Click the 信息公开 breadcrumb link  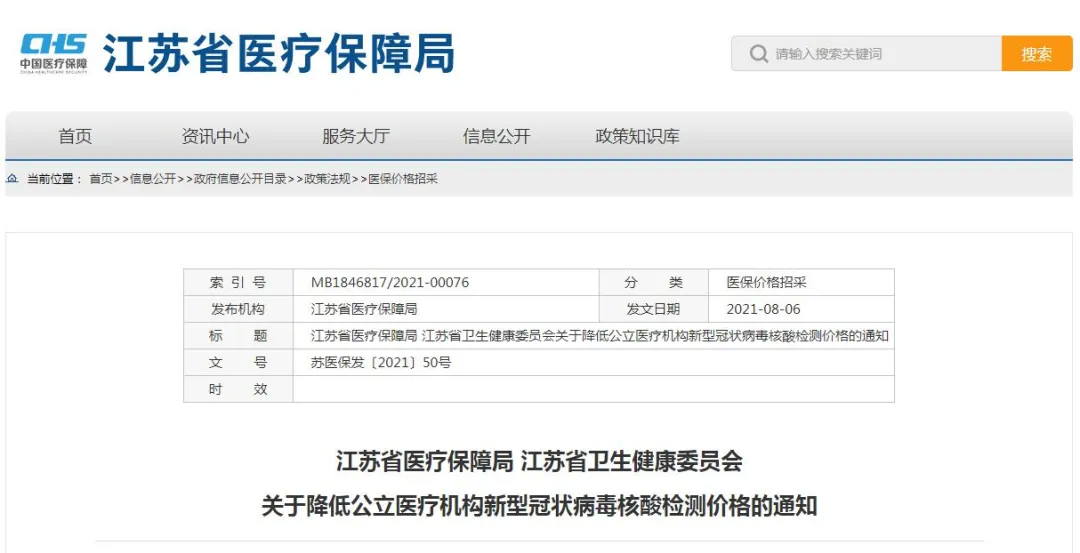[x=153, y=179]
